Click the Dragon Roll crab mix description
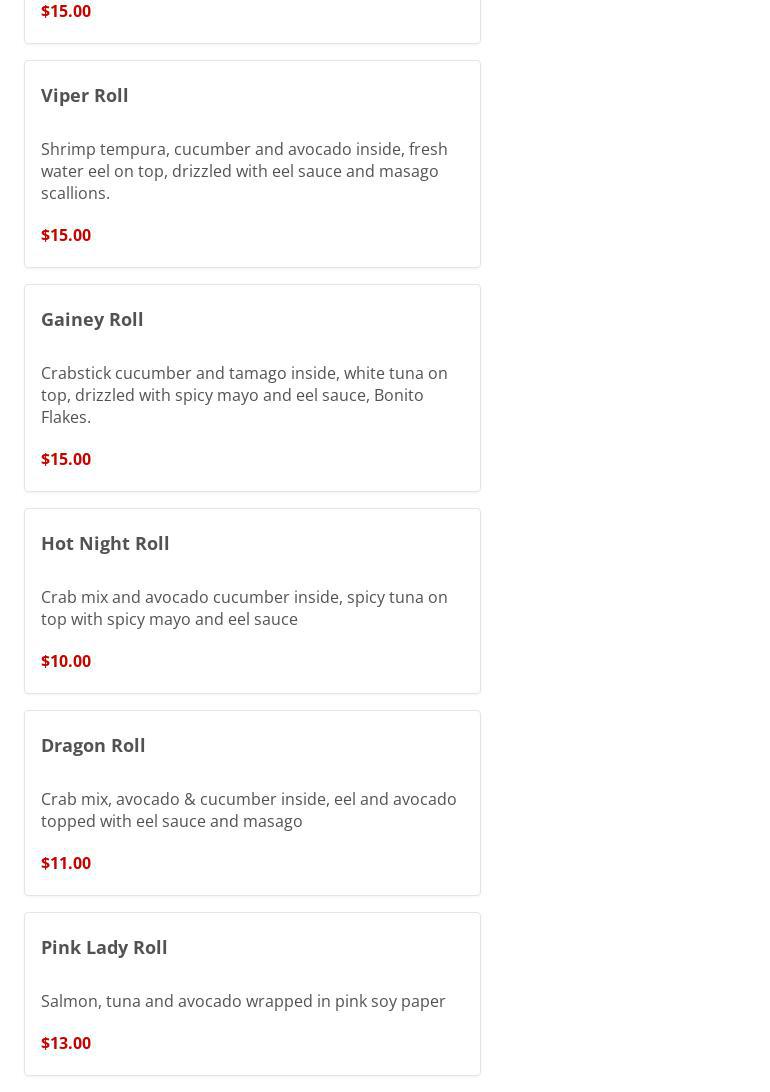 248,810
